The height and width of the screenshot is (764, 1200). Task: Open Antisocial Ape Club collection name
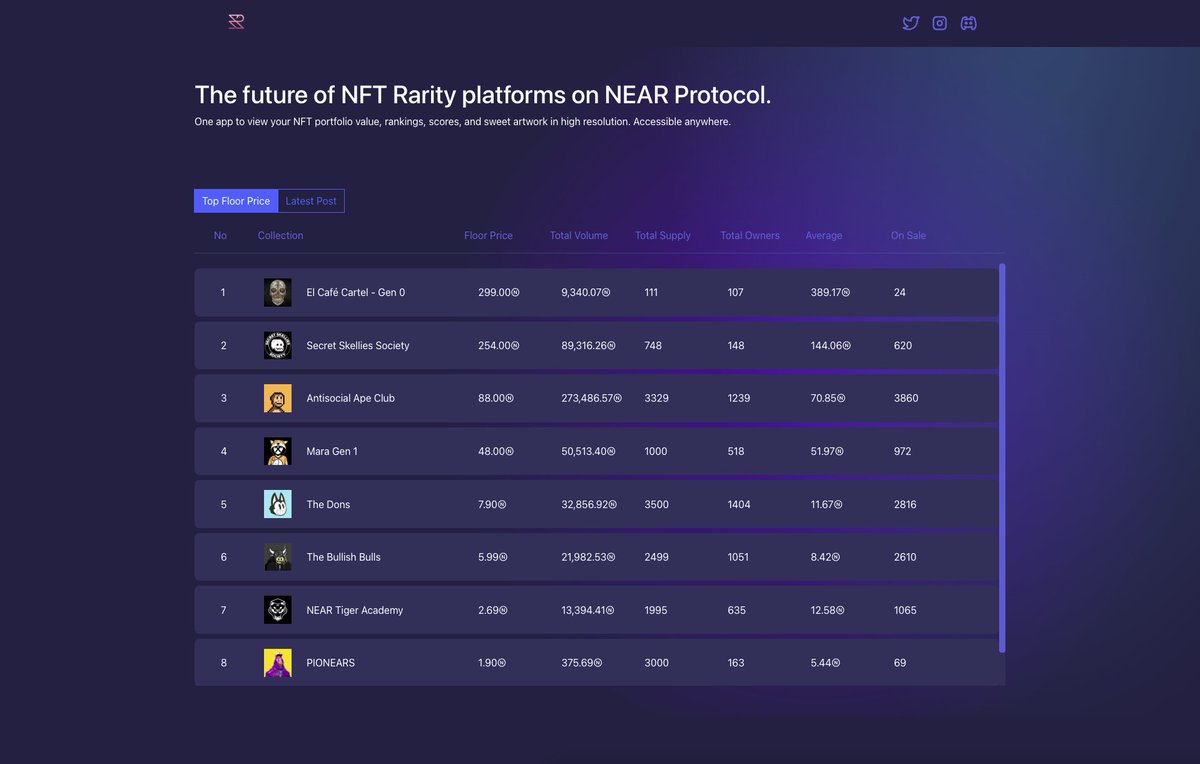click(x=351, y=398)
